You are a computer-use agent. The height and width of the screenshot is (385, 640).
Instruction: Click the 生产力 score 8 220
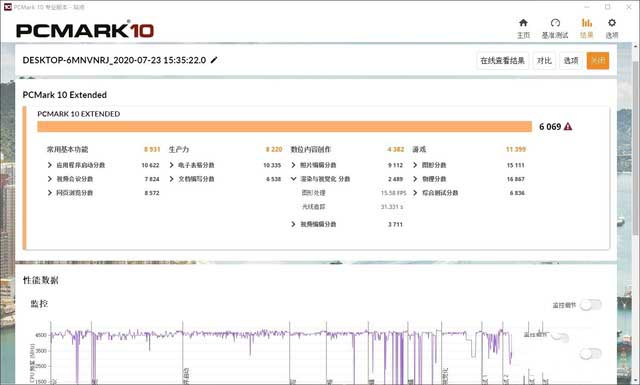(x=274, y=149)
